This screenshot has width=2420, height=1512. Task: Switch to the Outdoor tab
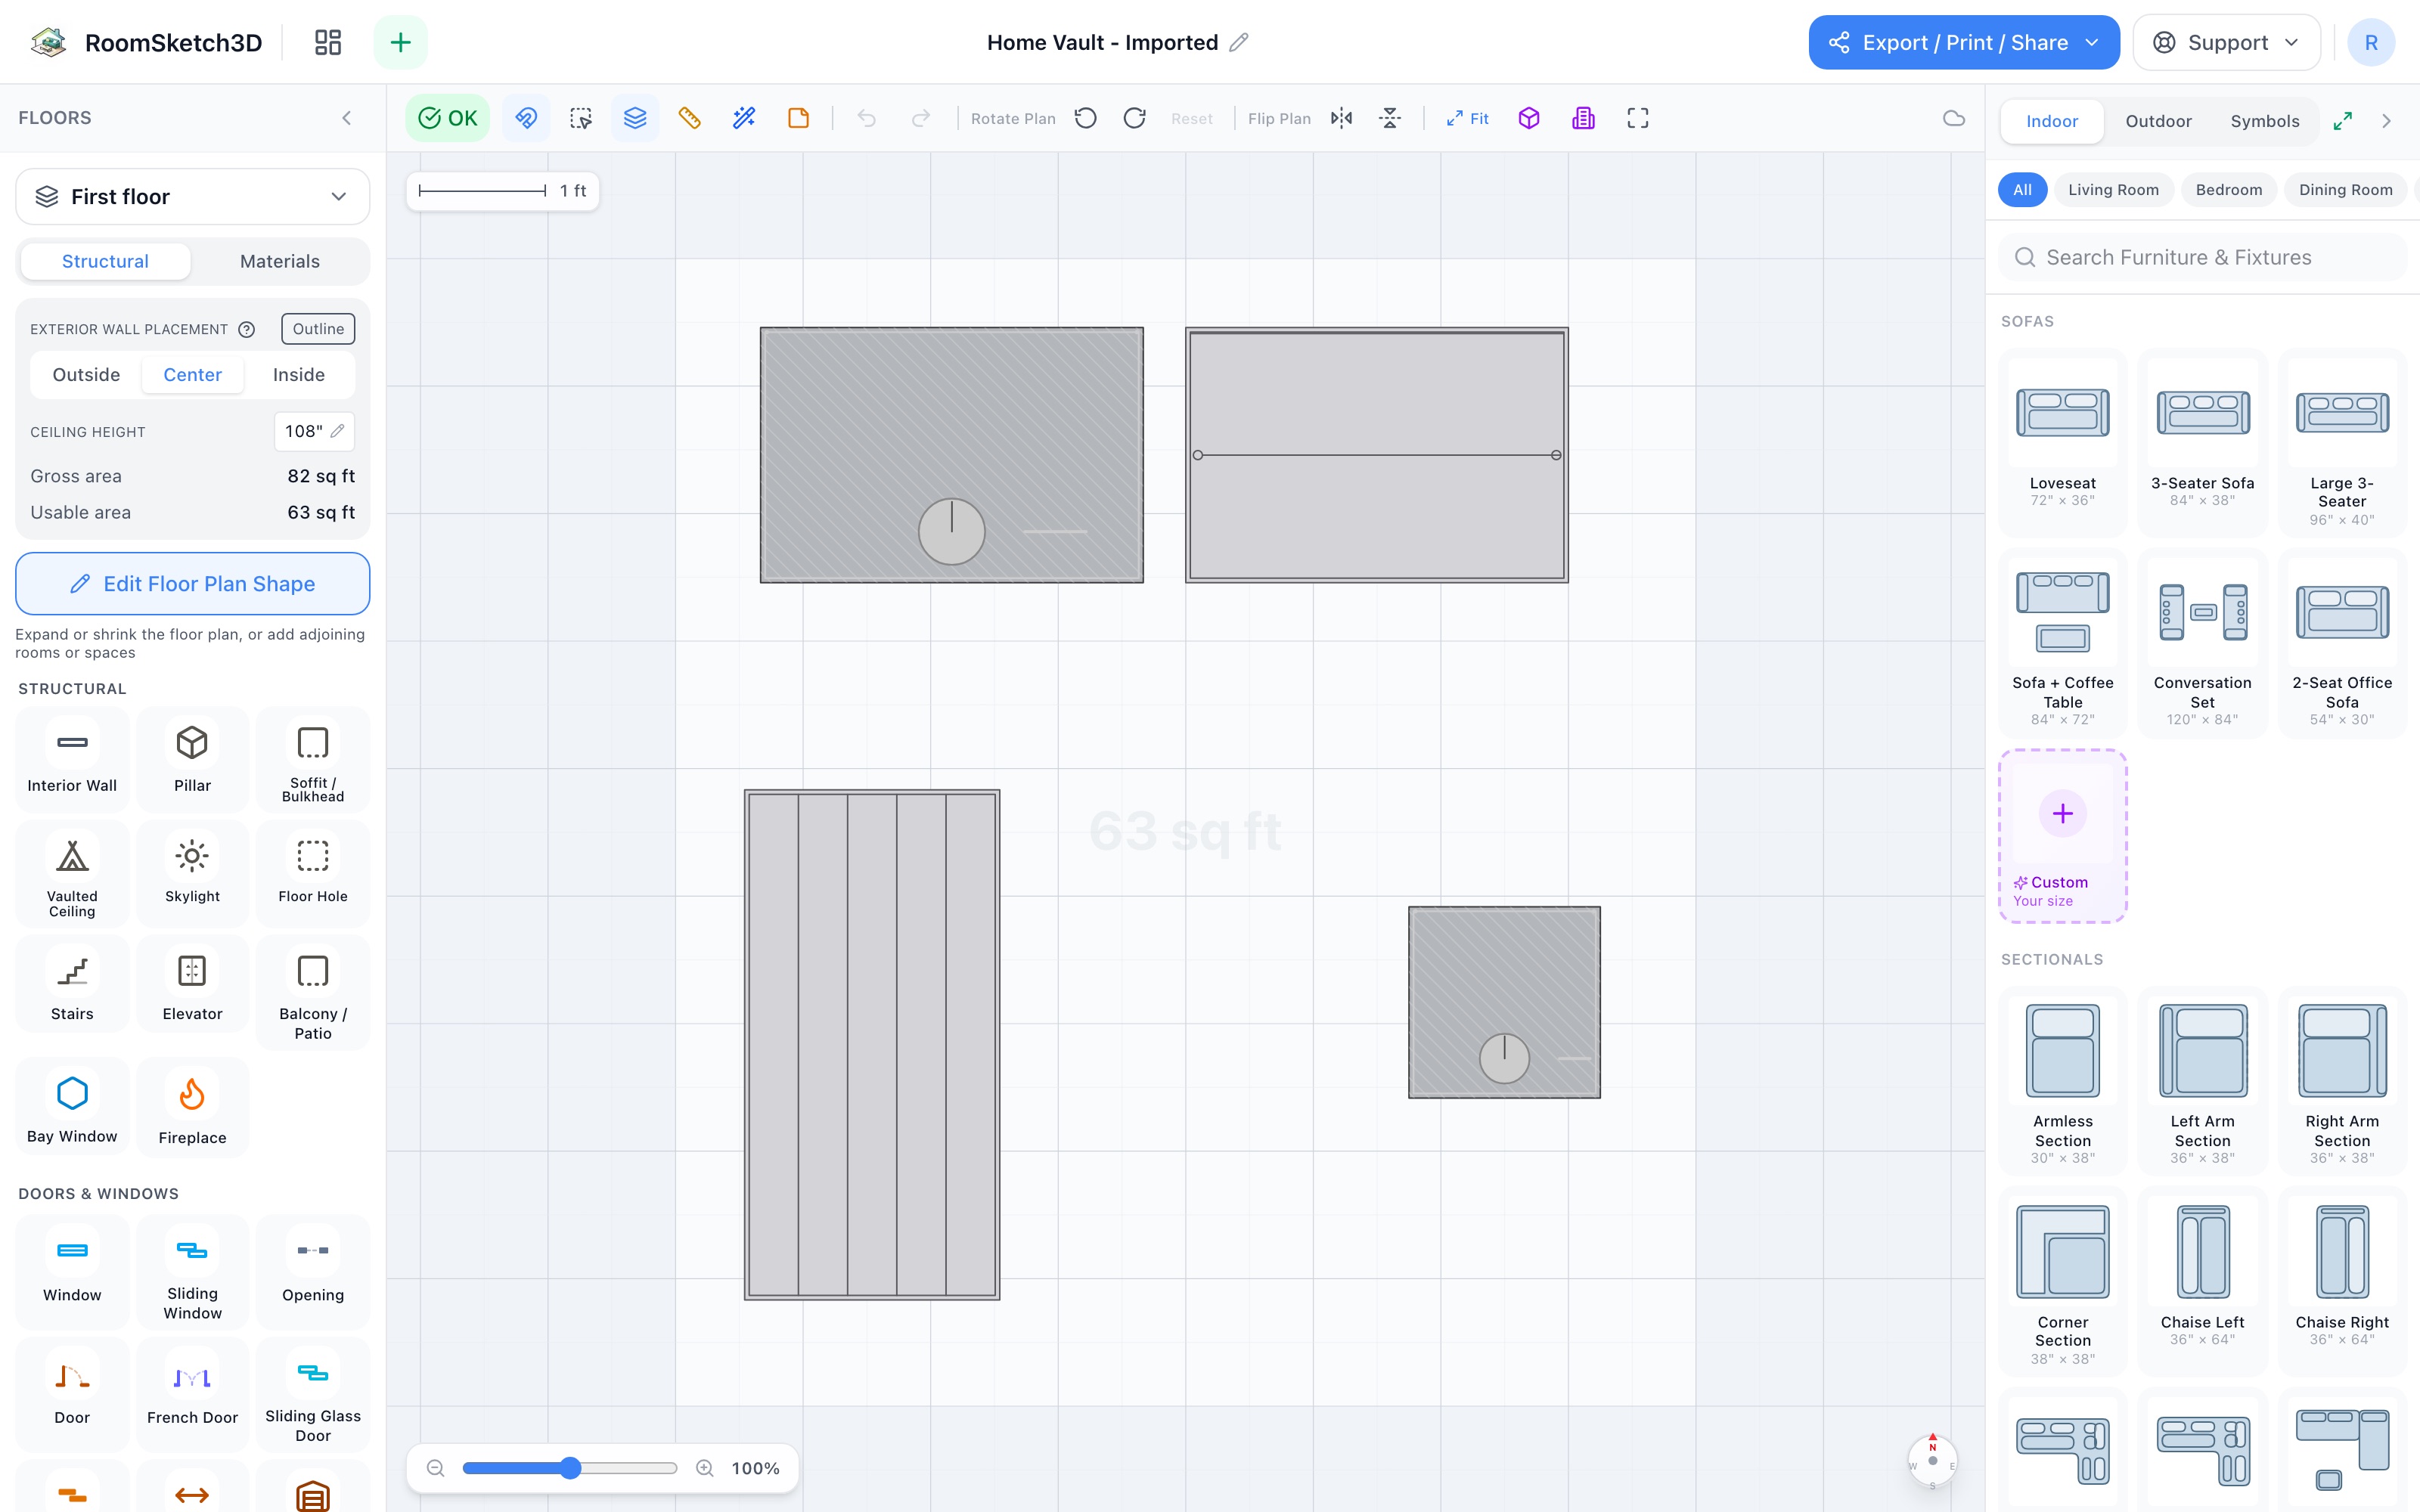click(x=2158, y=121)
